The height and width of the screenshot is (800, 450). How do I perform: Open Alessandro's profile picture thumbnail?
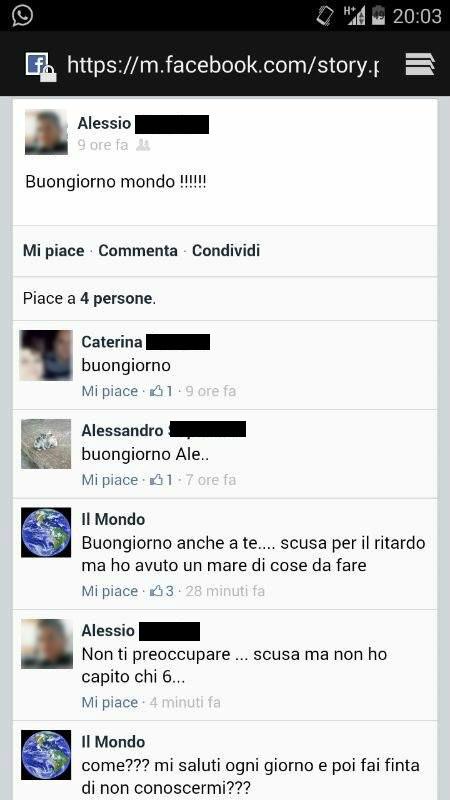pos(46,444)
